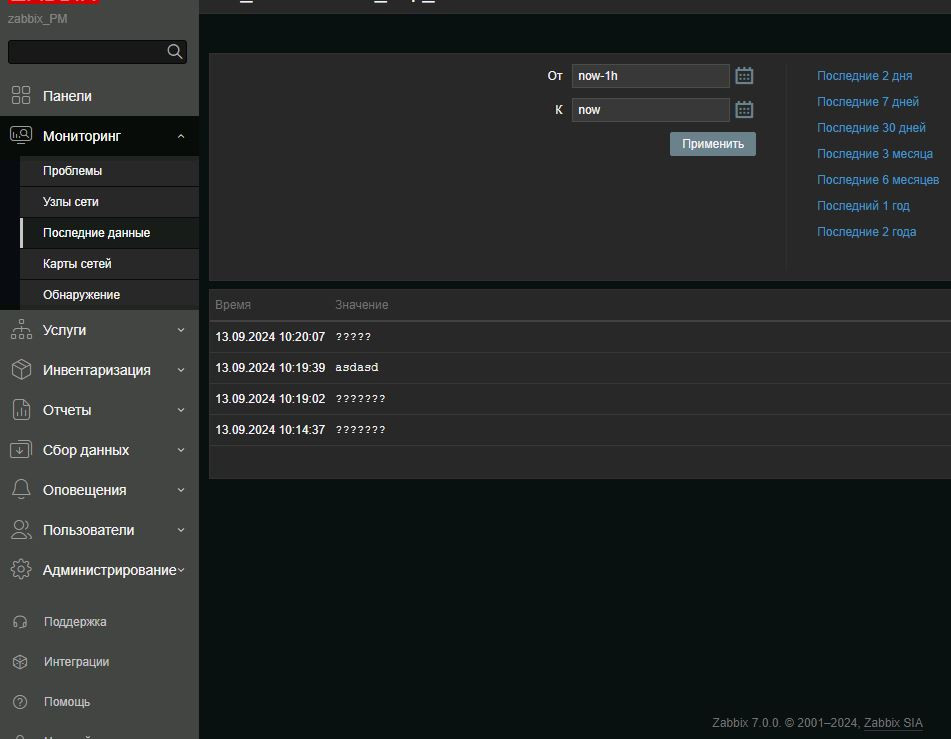Open the Обнаружение submenu item
The width and height of the screenshot is (951, 739).
81,295
